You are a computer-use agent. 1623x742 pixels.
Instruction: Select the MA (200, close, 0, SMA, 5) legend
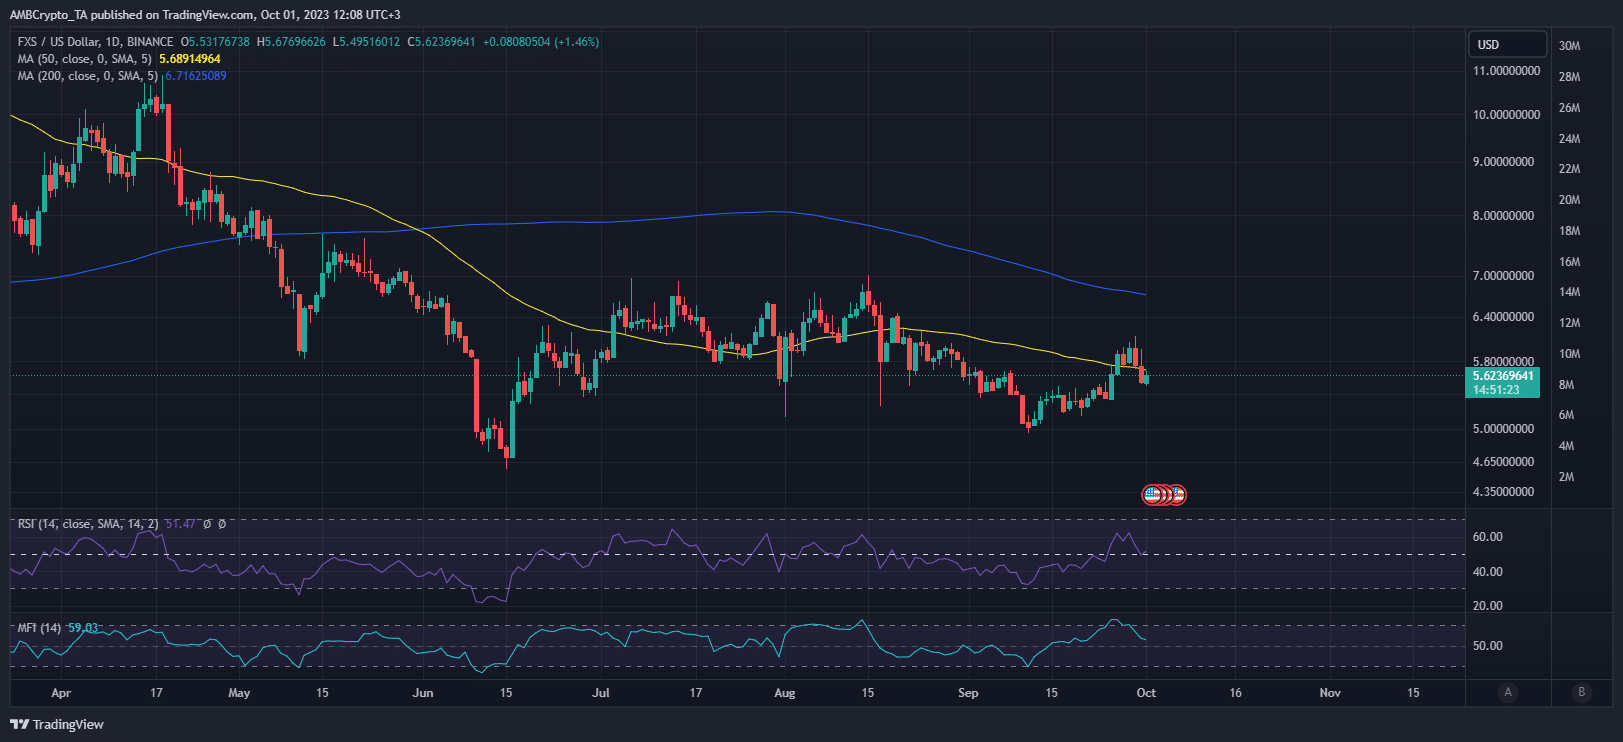coord(90,76)
